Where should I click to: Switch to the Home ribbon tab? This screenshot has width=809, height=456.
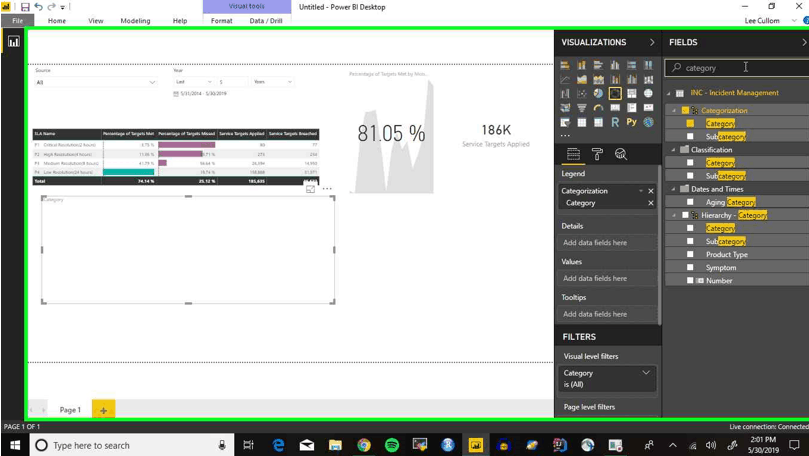tap(57, 21)
